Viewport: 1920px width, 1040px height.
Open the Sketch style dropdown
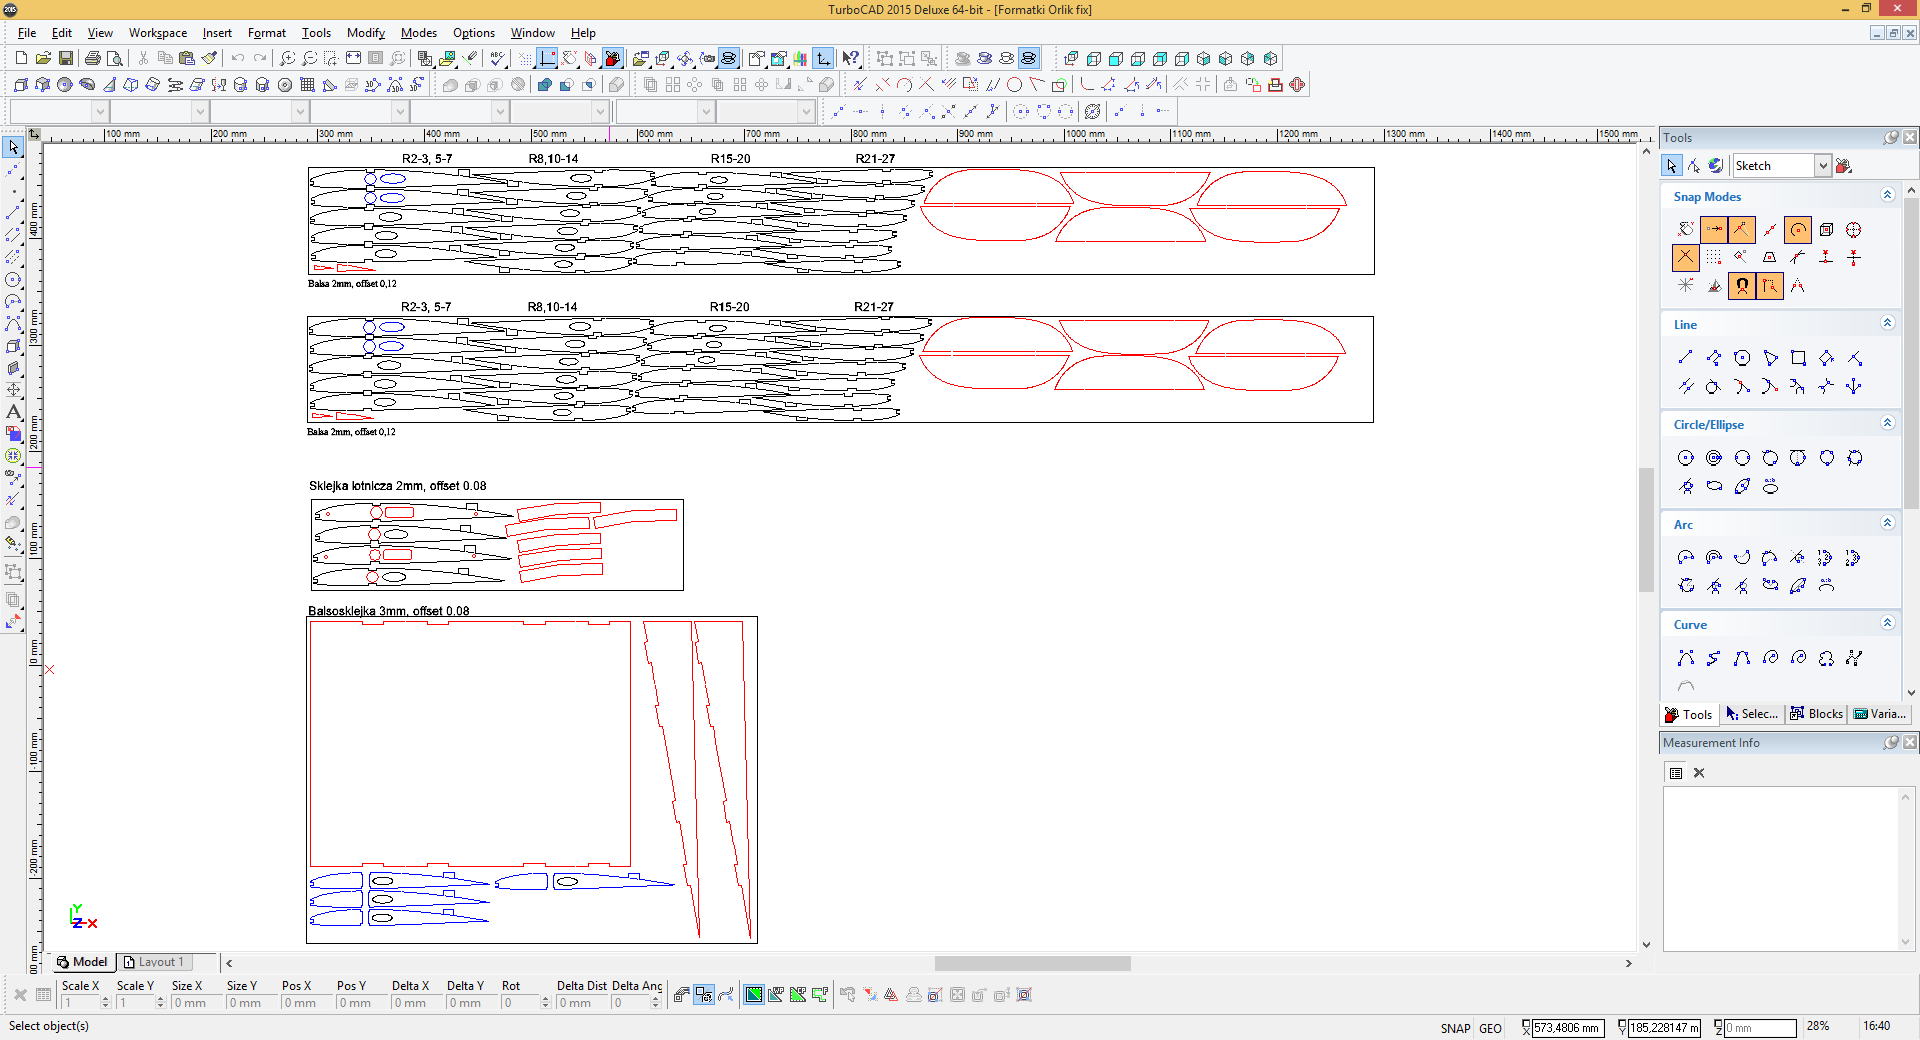[1823, 166]
